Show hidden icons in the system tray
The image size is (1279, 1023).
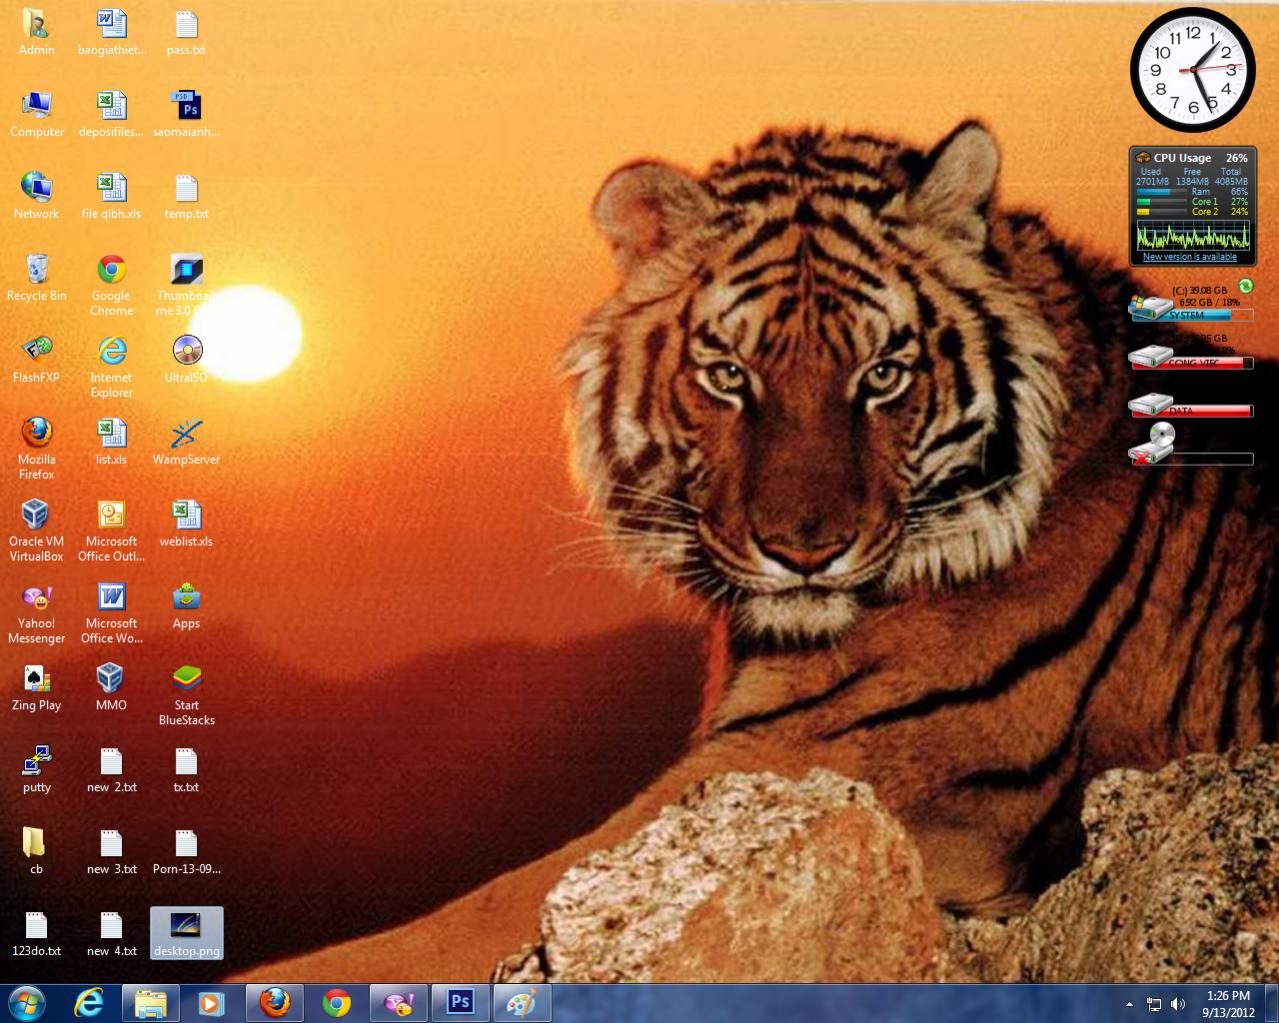coord(1129,1004)
